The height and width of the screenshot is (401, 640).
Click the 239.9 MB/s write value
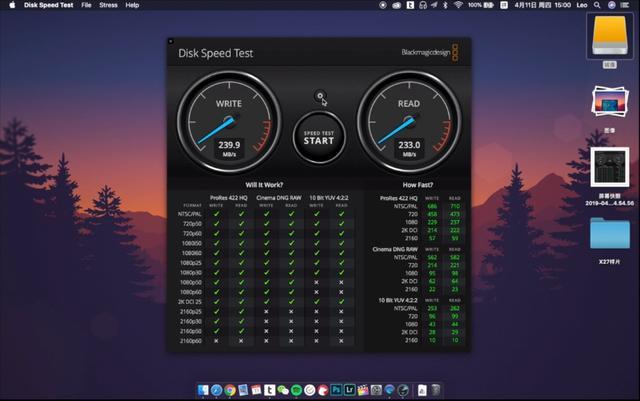pos(229,149)
